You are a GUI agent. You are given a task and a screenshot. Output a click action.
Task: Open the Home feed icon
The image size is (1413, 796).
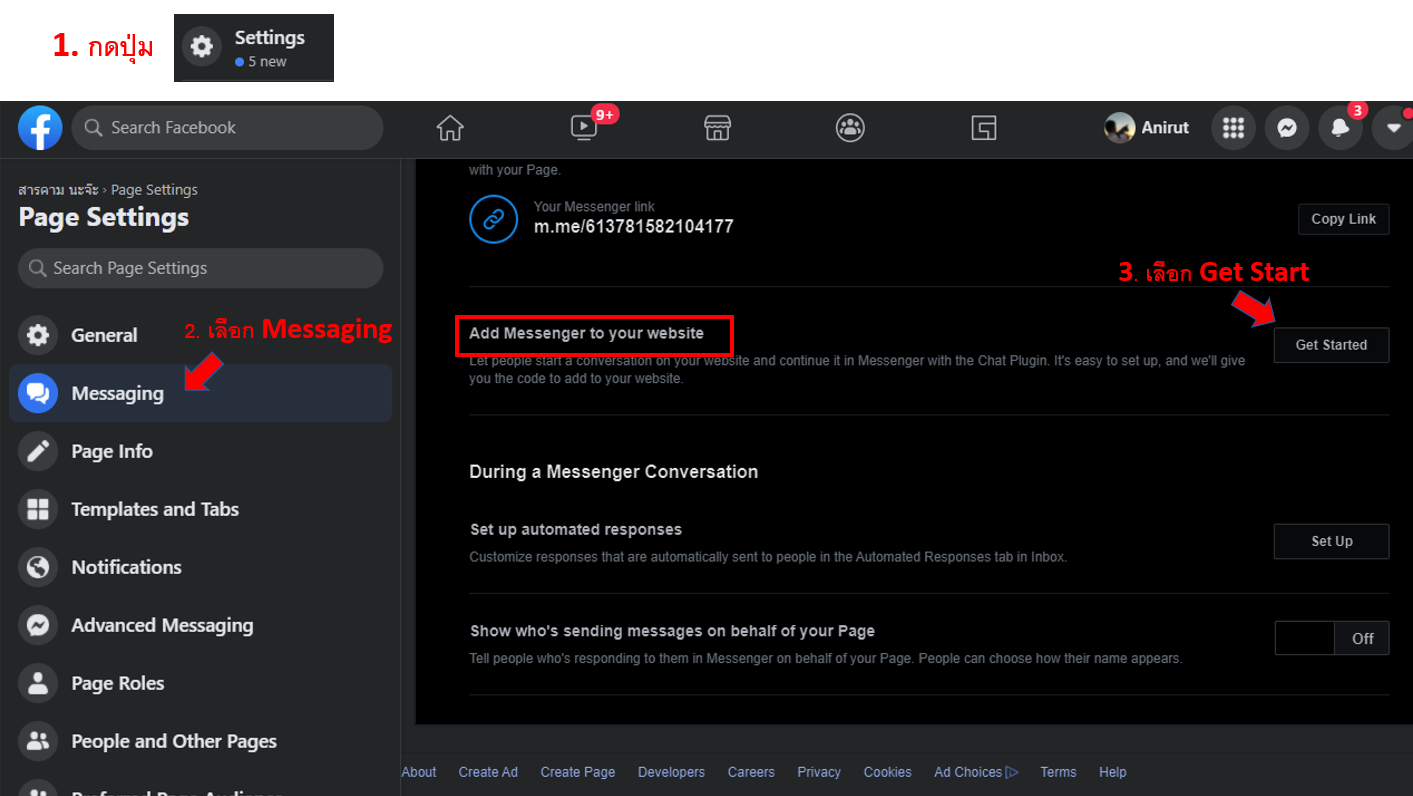pyautogui.click(x=450, y=128)
